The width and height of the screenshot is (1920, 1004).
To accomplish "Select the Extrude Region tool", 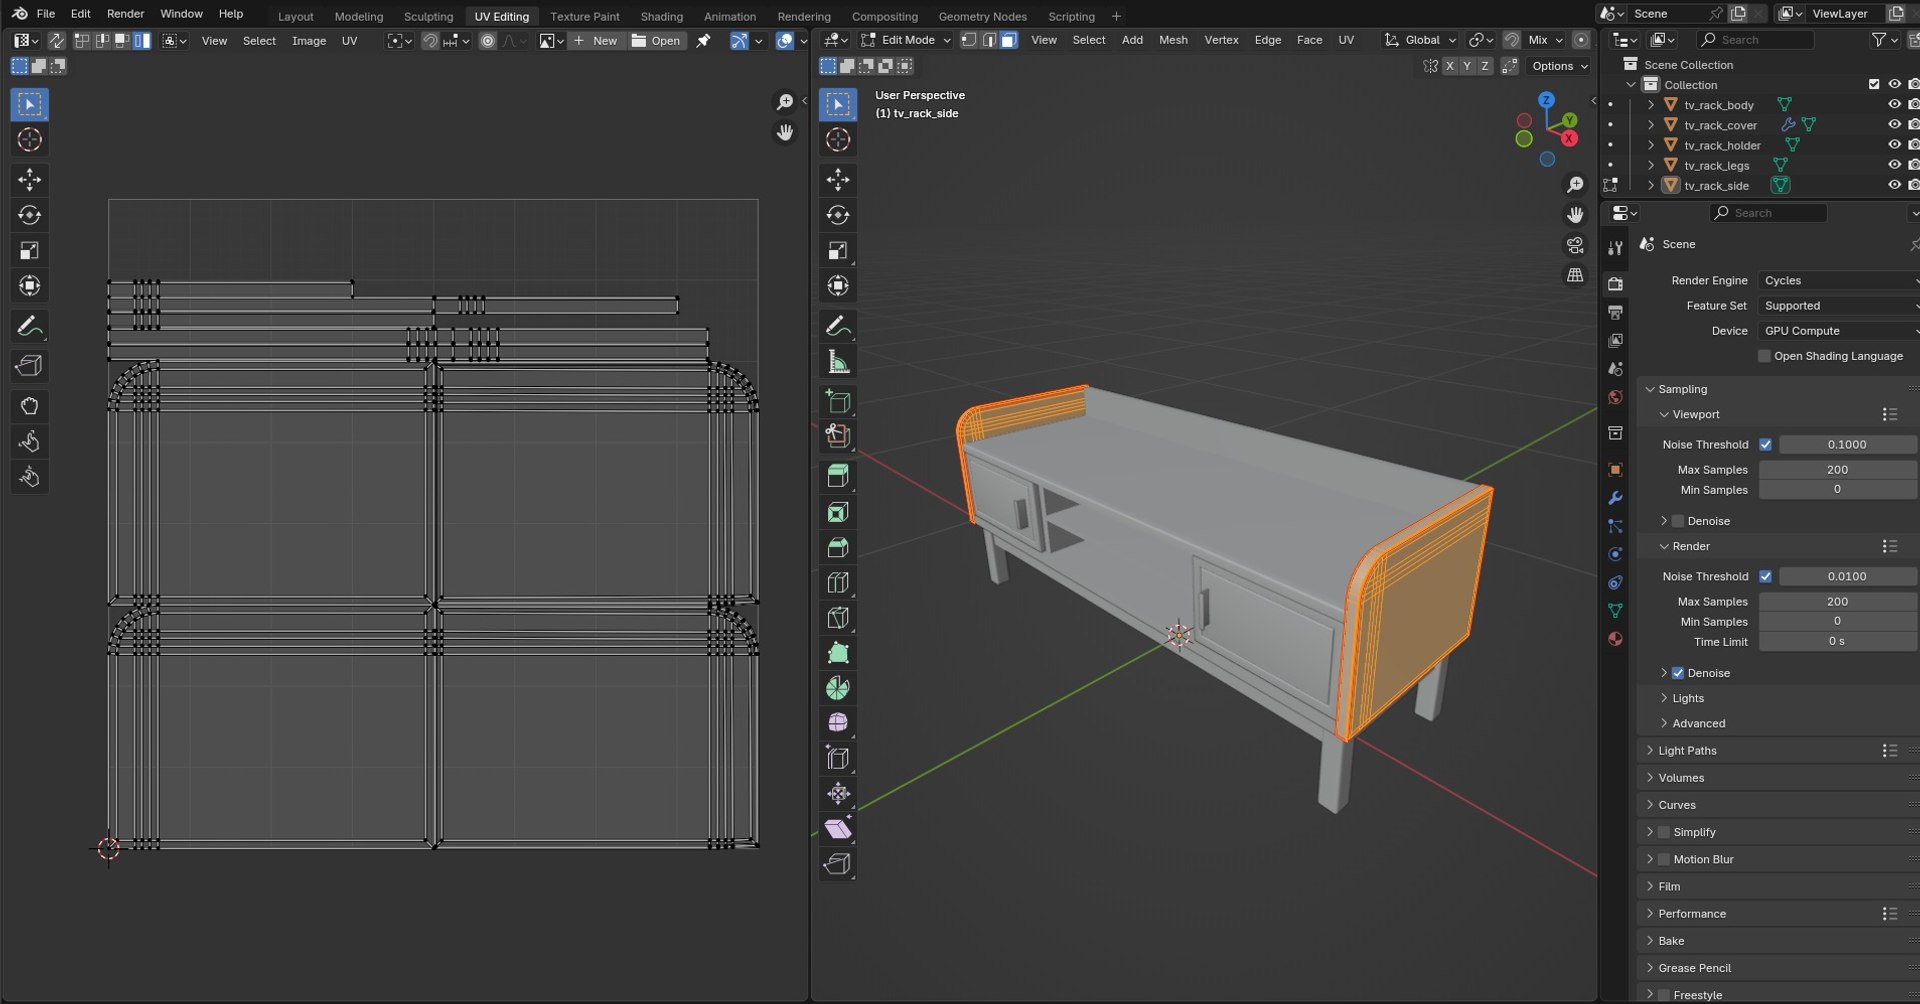I will 838,476.
